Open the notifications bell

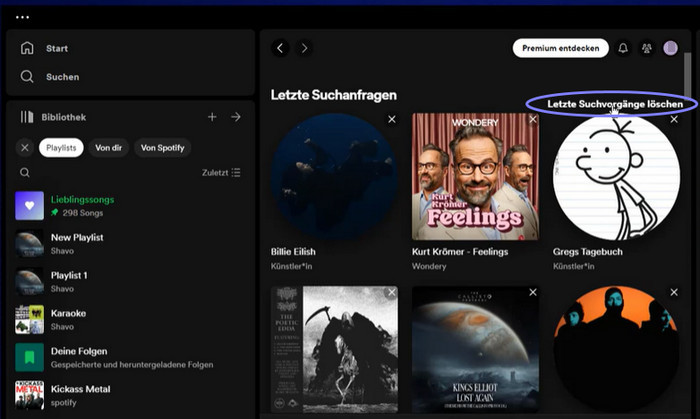click(x=623, y=48)
